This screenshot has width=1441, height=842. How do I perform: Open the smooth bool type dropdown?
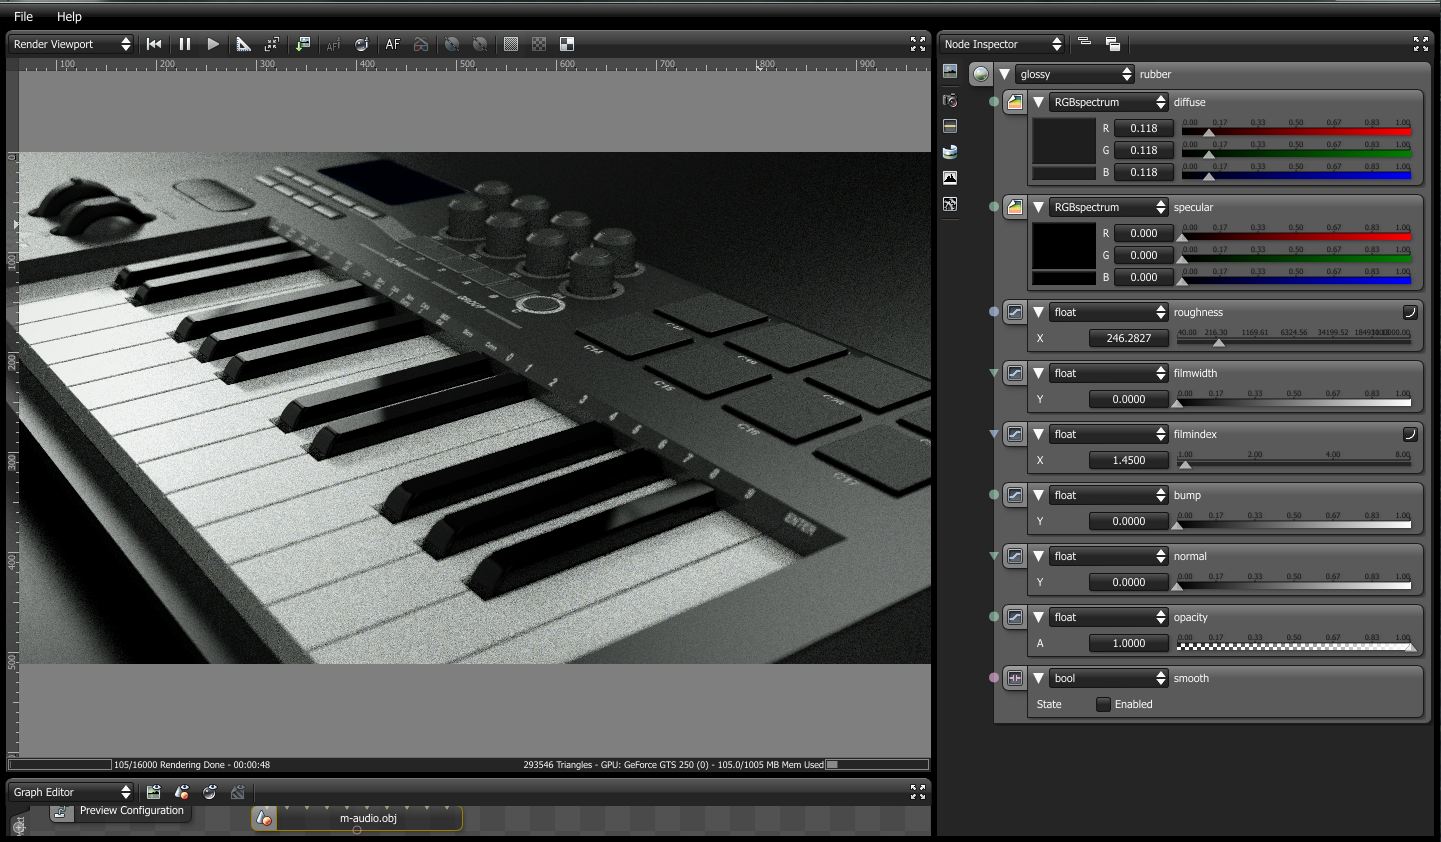[x=1108, y=678]
